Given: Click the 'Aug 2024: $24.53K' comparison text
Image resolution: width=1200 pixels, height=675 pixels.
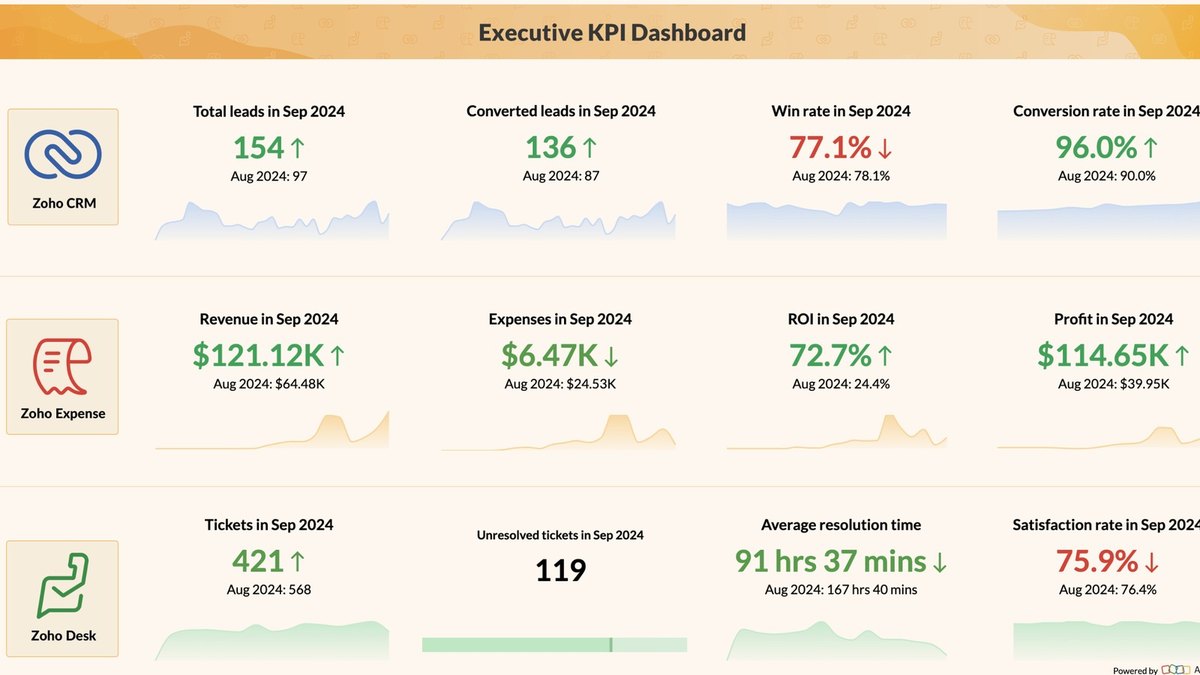Looking at the screenshot, I should (x=560, y=383).
